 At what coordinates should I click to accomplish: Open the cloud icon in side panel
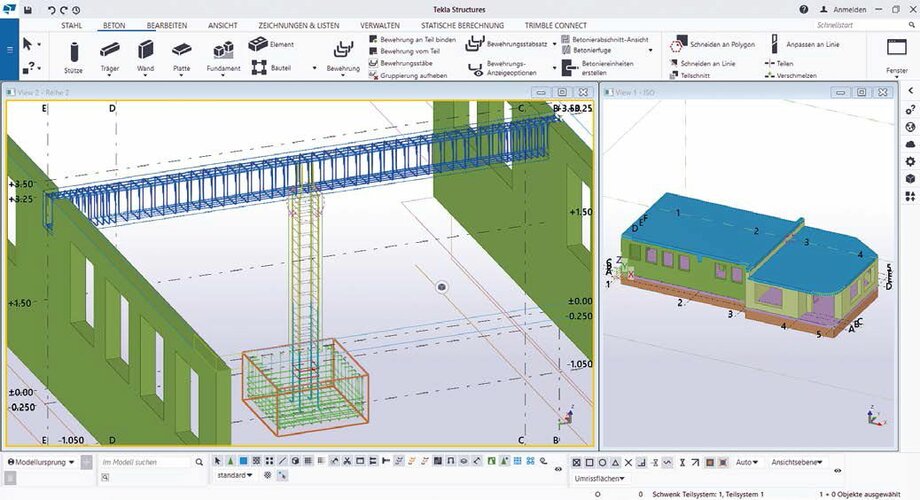pyautogui.click(x=910, y=144)
